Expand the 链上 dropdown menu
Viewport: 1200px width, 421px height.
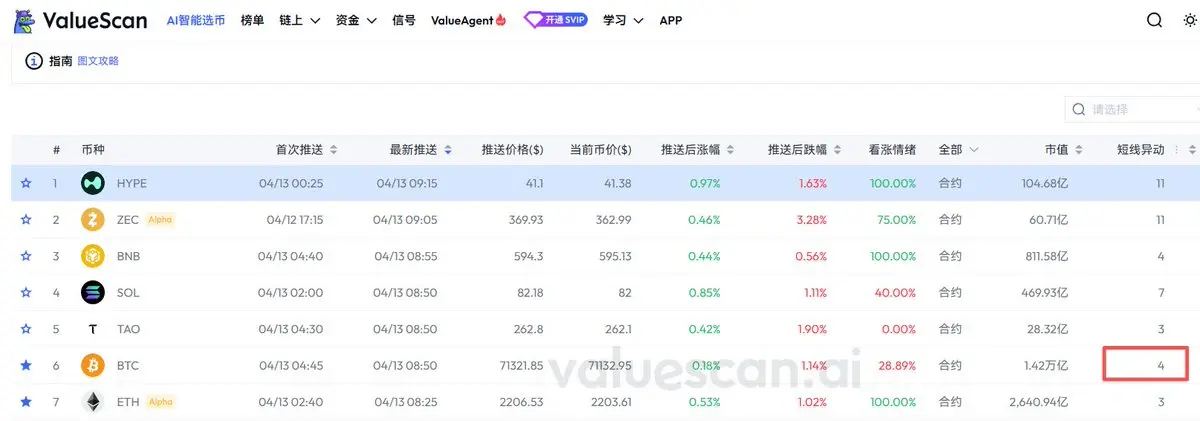pos(300,20)
